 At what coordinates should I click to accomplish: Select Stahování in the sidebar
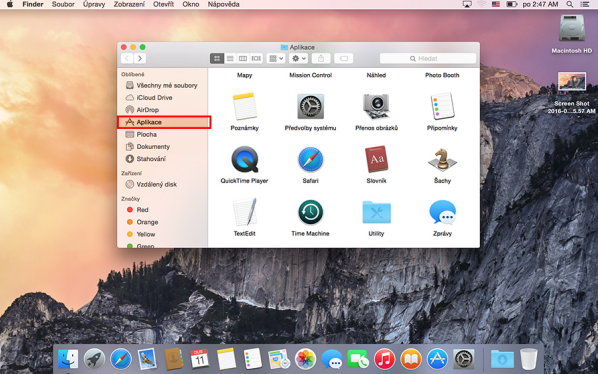162,159
